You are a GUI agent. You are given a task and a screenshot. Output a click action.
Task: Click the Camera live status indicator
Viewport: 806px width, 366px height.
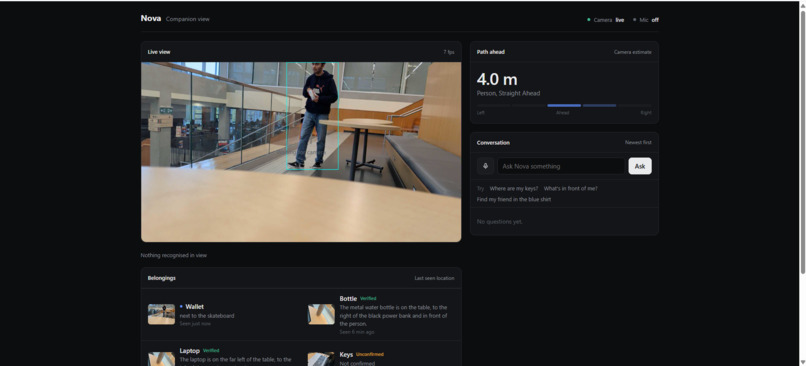[606, 20]
